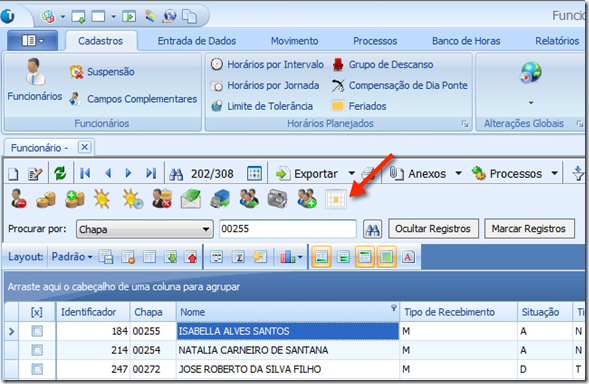Open the blue application menu button
The image size is (589, 384).
click(33, 41)
